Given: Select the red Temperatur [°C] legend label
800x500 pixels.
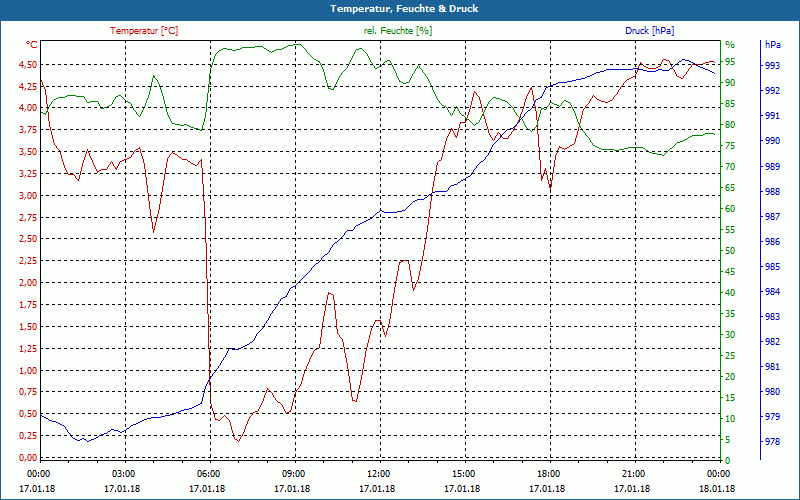Looking at the screenshot, I should click(144, 31).
